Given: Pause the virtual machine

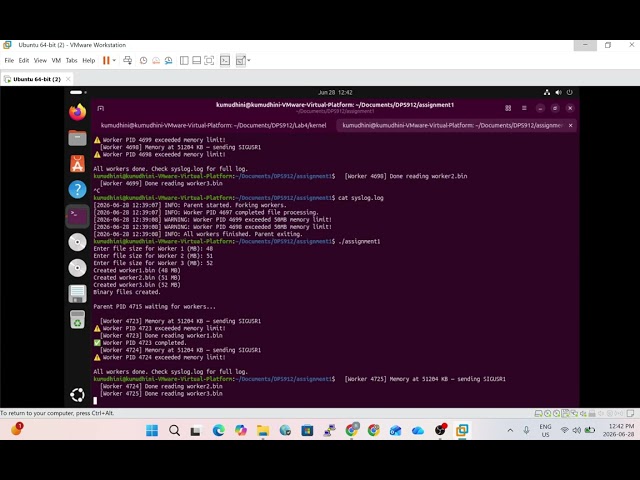Looking at the screenshot, I should click(x=106, y=60).
